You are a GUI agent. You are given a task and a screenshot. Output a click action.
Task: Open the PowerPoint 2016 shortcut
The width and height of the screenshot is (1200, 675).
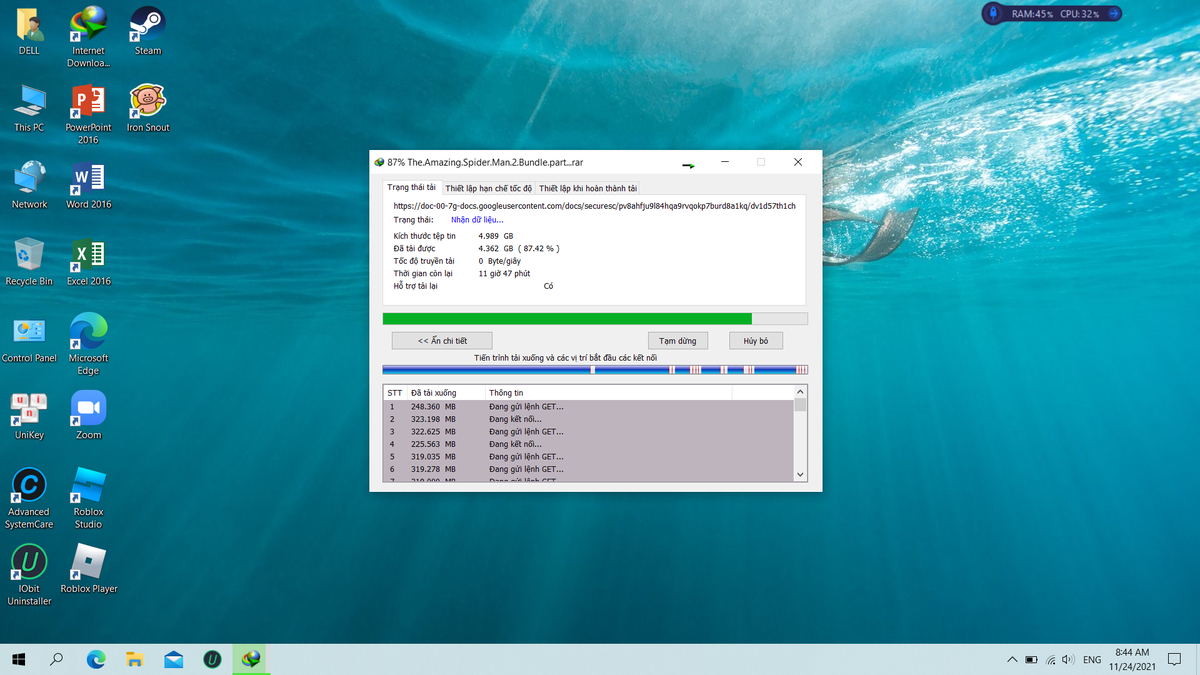[88, 114]
